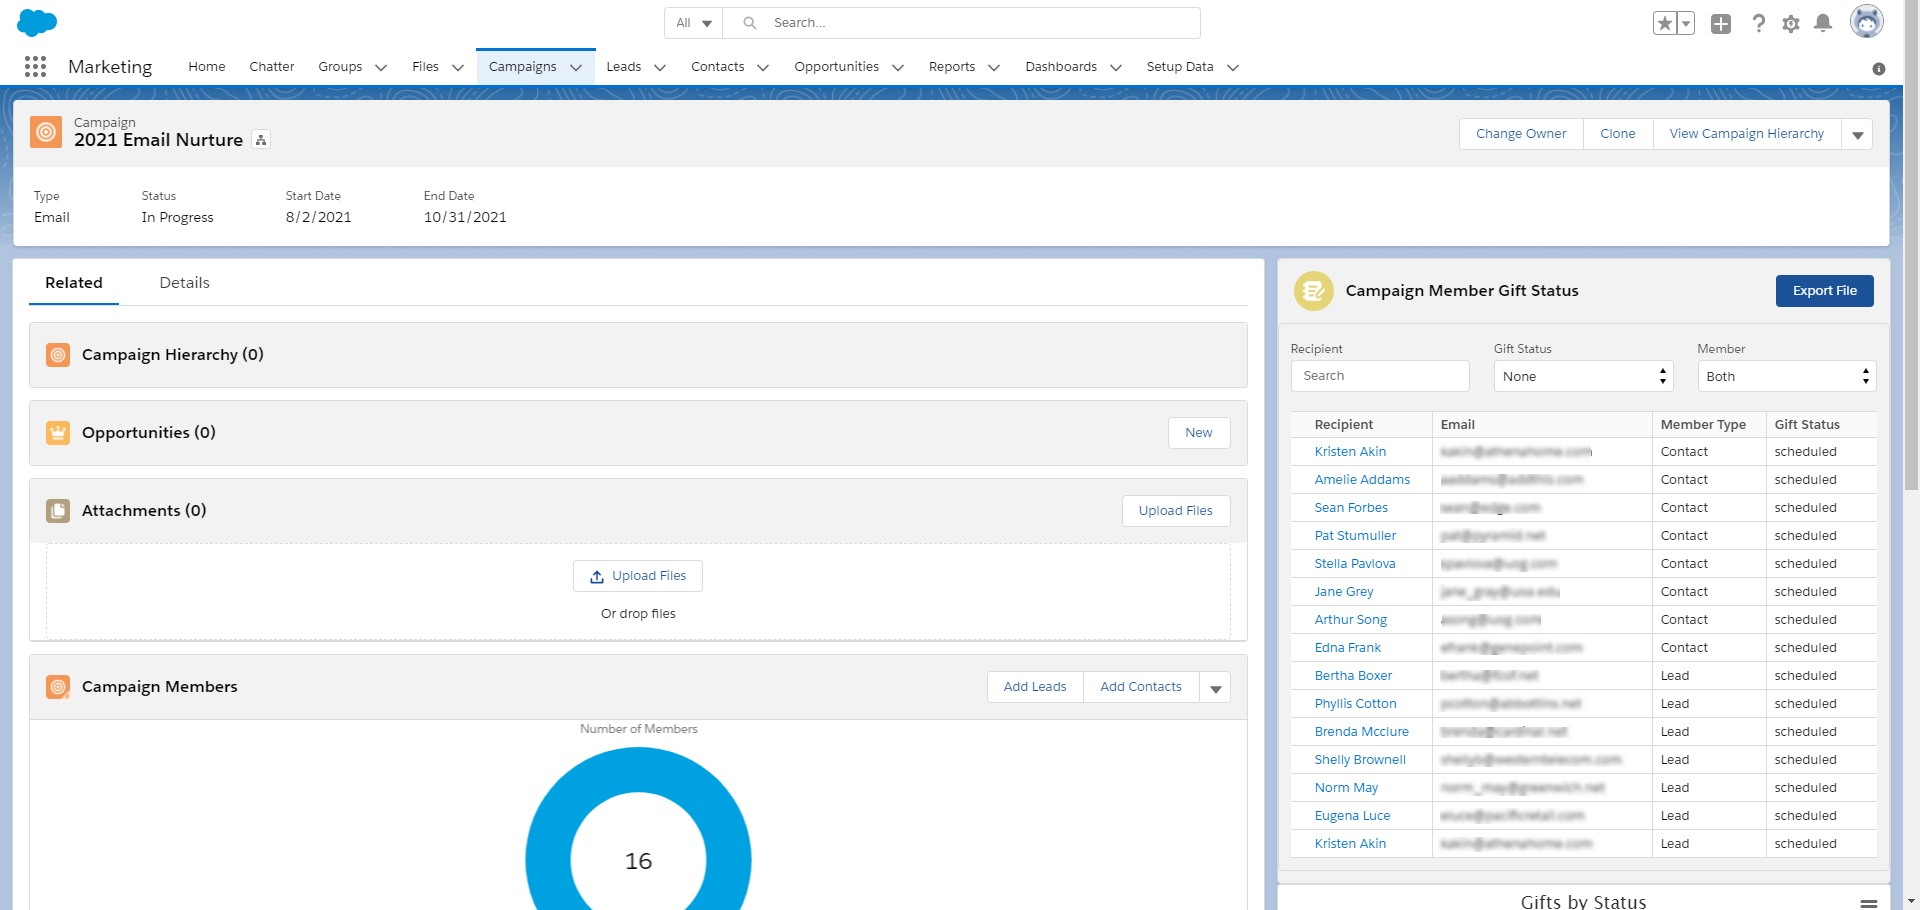
Task: Click View Campaign Hierarchy button
Action: (x=1747, y=134)
